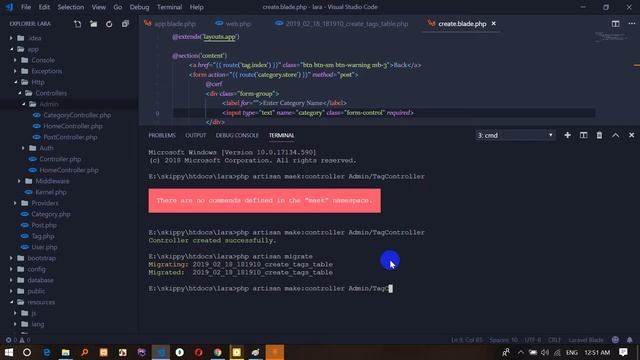This screenshot has width=640, height=360.
Task: Open the Go menu
Action: click(118, 7)
